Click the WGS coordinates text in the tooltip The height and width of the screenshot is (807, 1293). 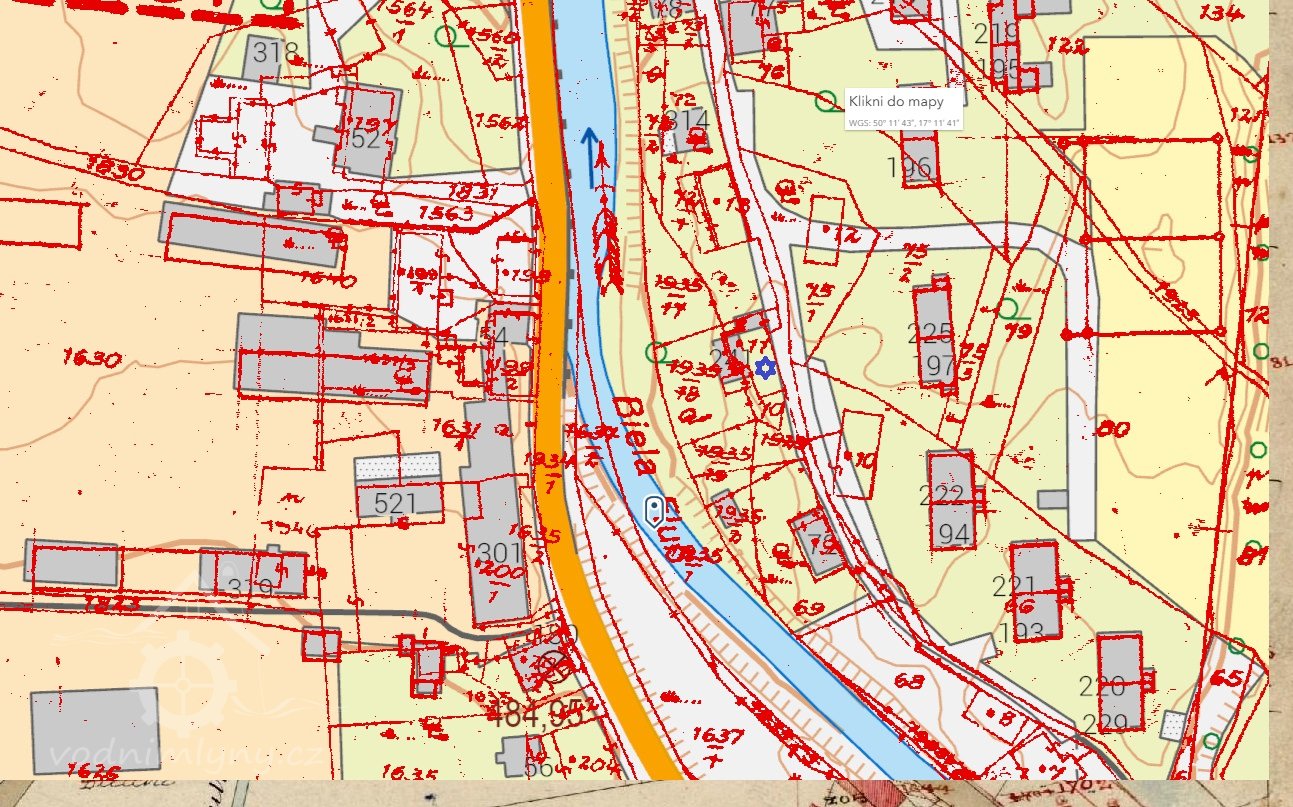coord(903,123)
